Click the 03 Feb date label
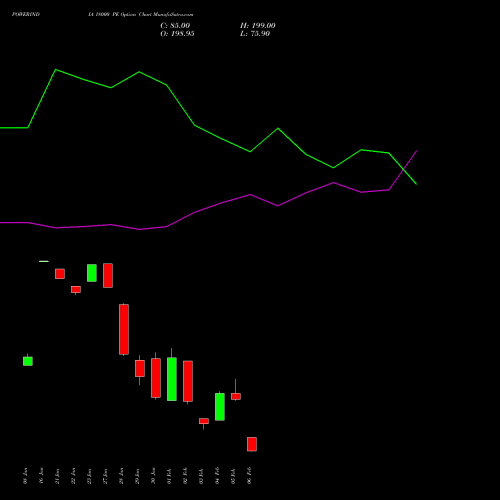The image size is (500, 500). point(202,476)
